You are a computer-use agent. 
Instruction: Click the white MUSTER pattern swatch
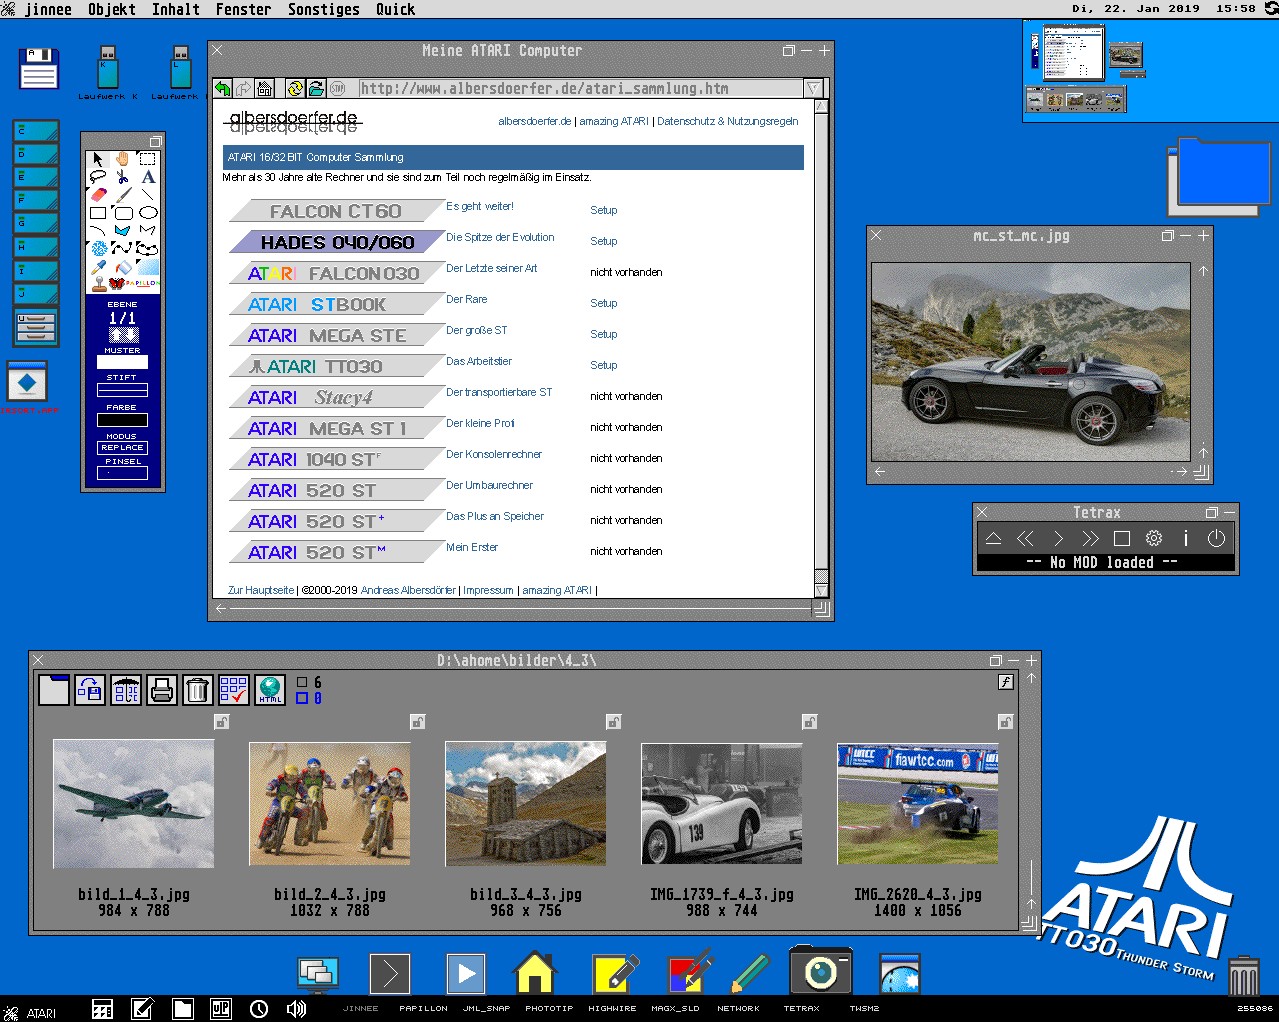[x=122, y=362]
